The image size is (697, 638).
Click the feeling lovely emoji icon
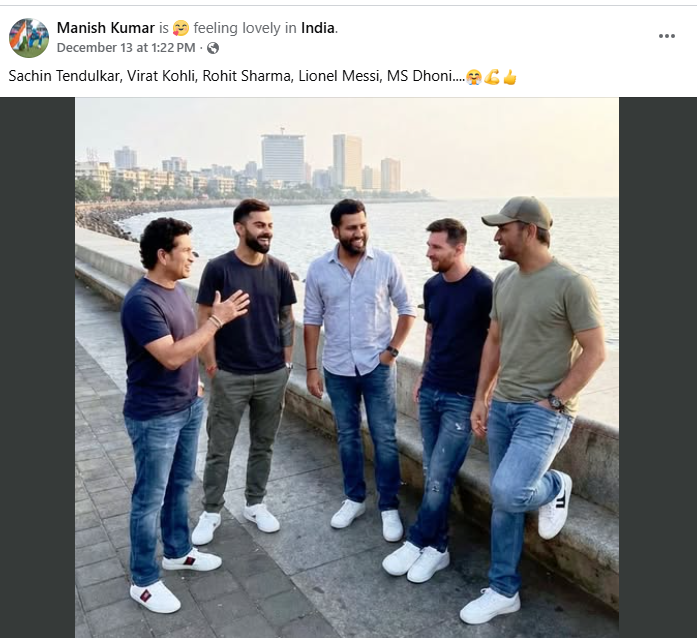coord(182,28)
